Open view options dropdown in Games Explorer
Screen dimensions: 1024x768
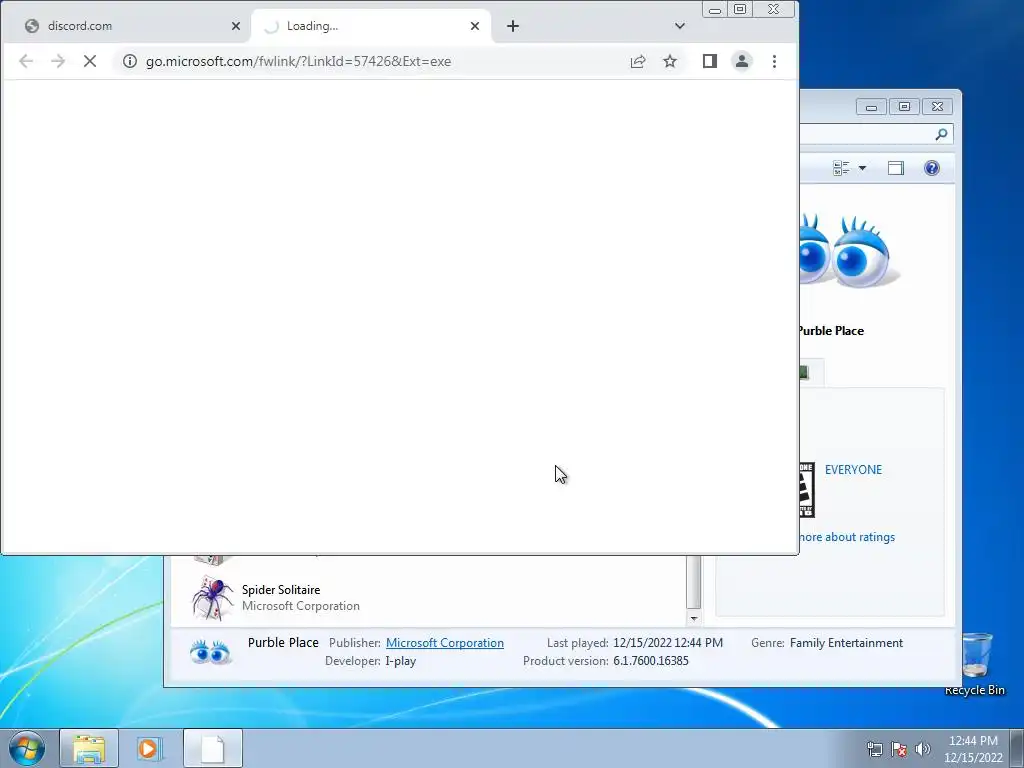pos(862,168)
